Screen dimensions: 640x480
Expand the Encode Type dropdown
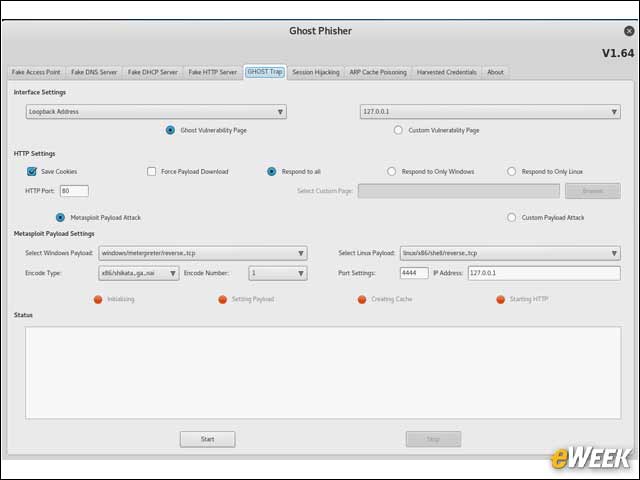(x=139, y=273)
